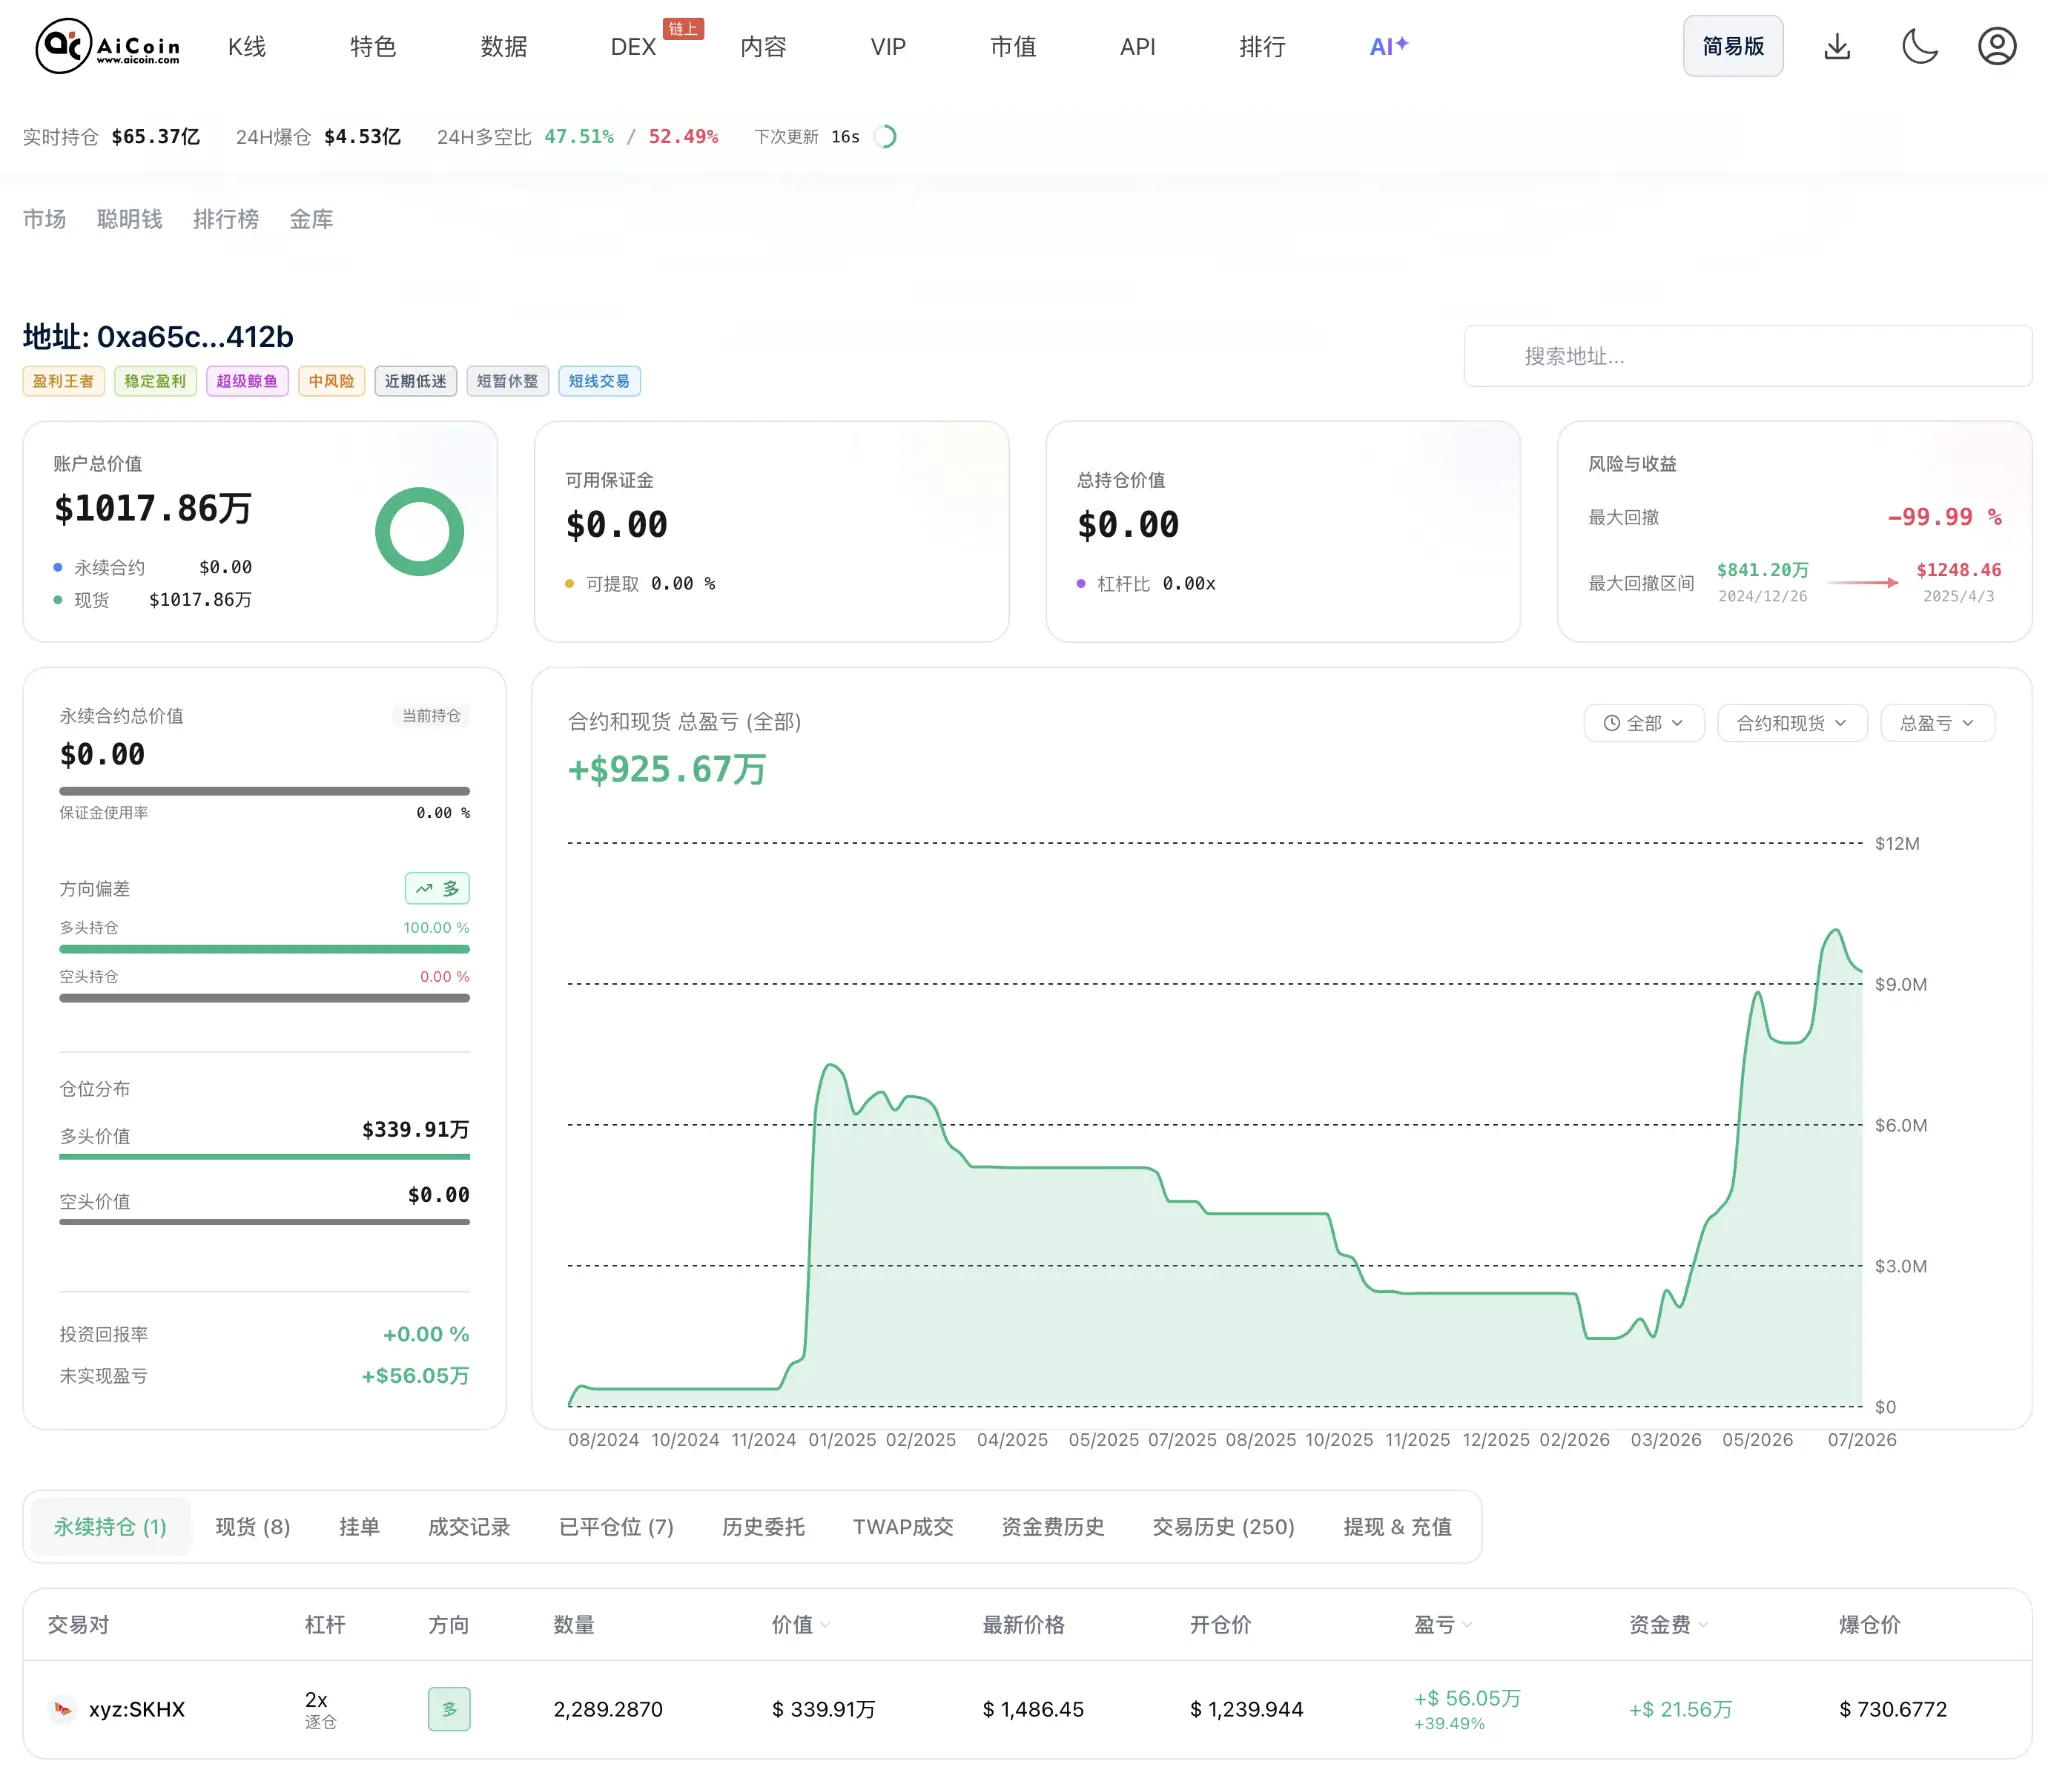Click the account value donut chart
This screenshot has width=2048, height=1792.
click(x=419, y=531)
